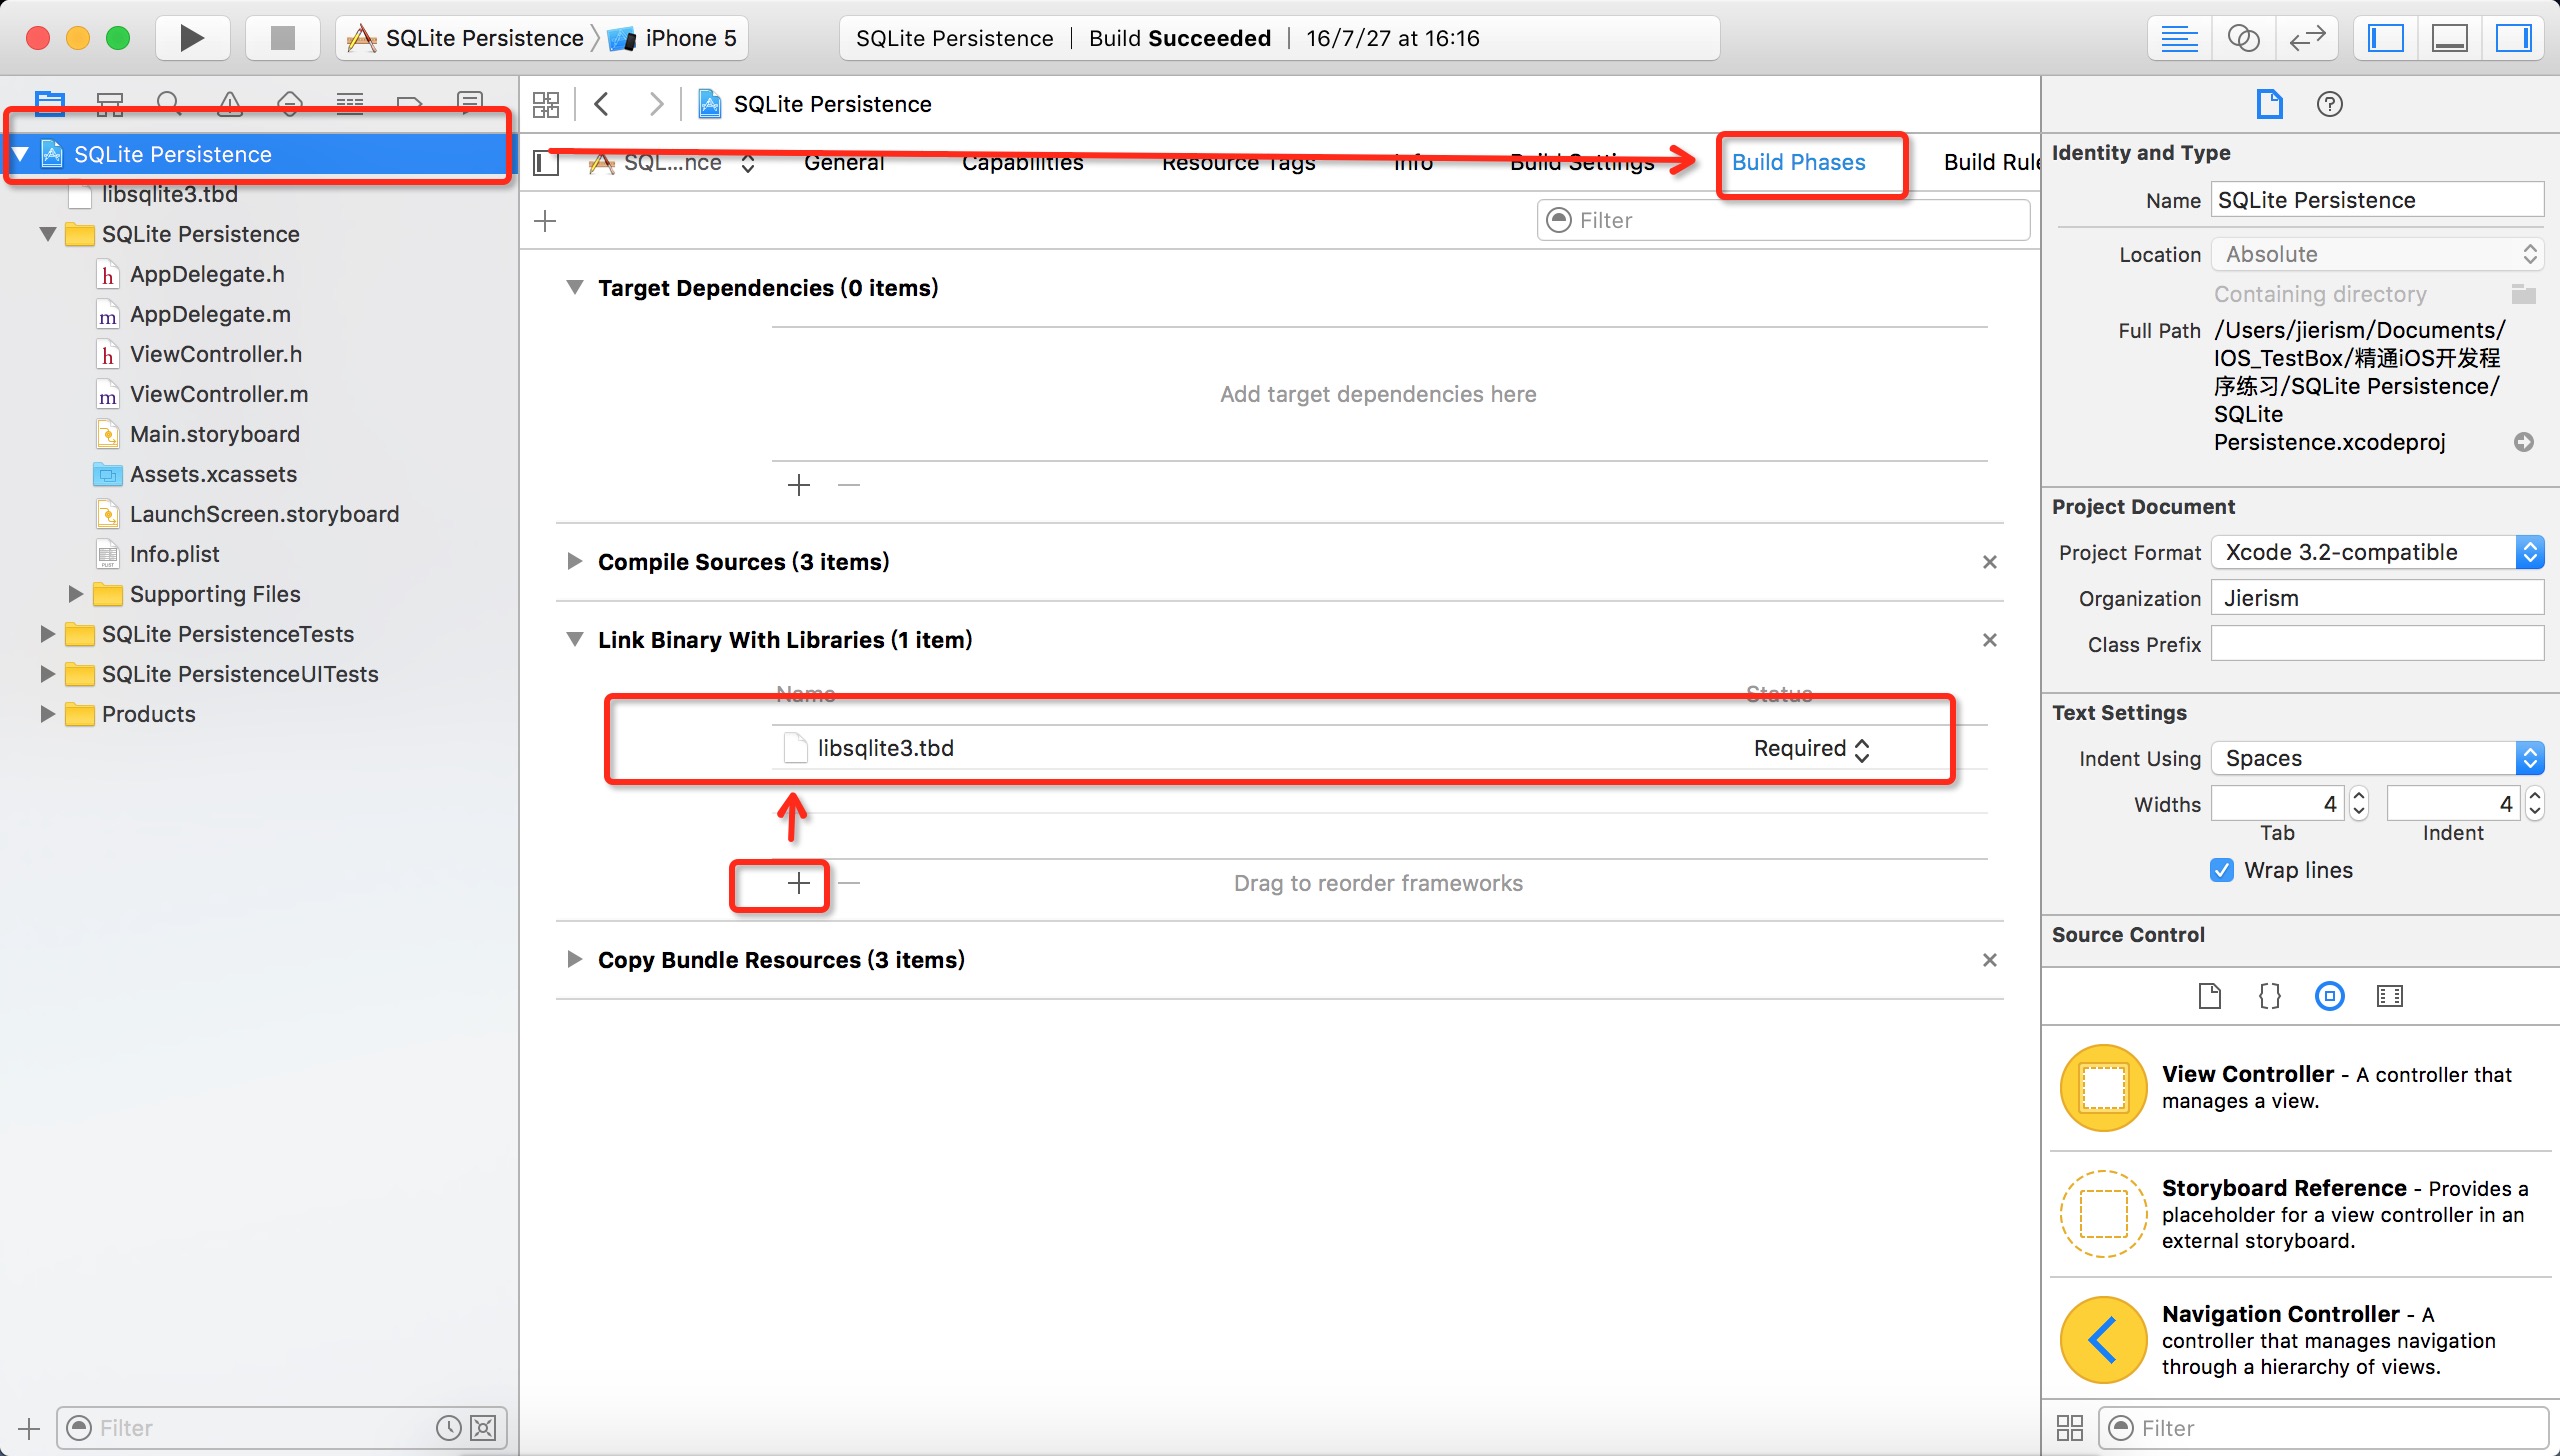Open Main.storyboard in the navigator
The width and height of the screenshot is (2560, 1456).
(215, 434)
